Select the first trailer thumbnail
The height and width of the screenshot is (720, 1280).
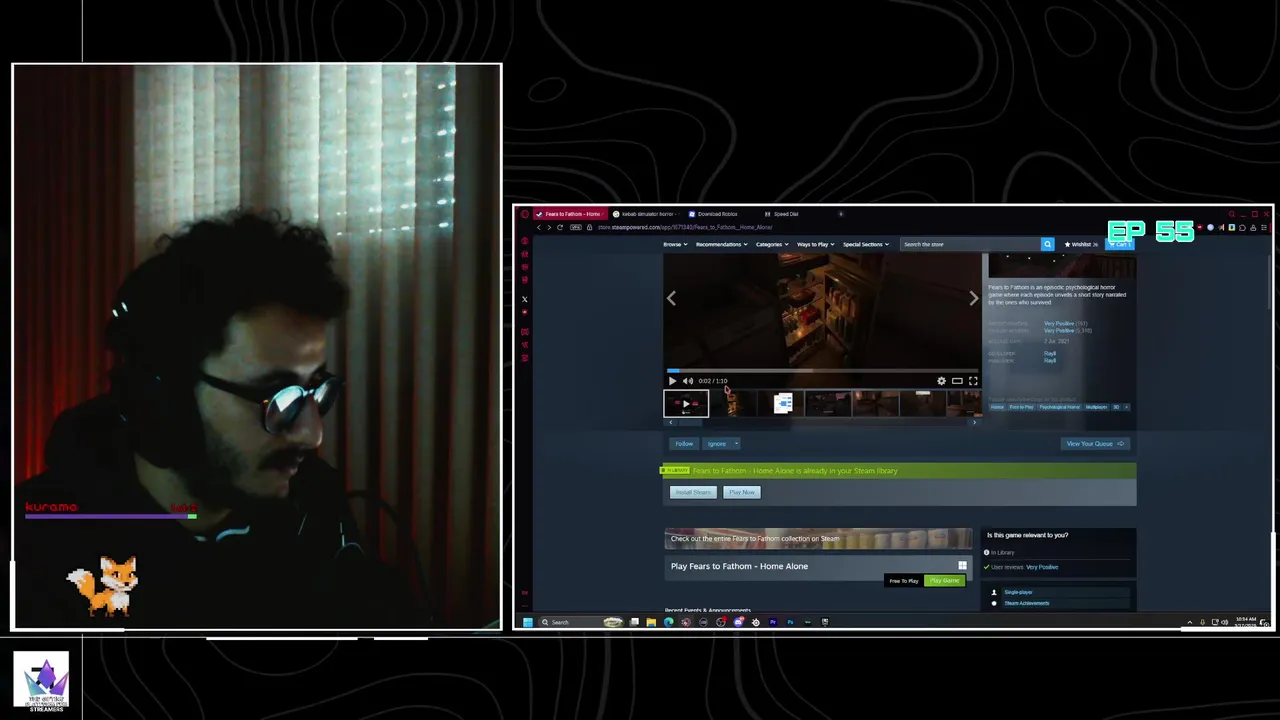tap(686, 403)
